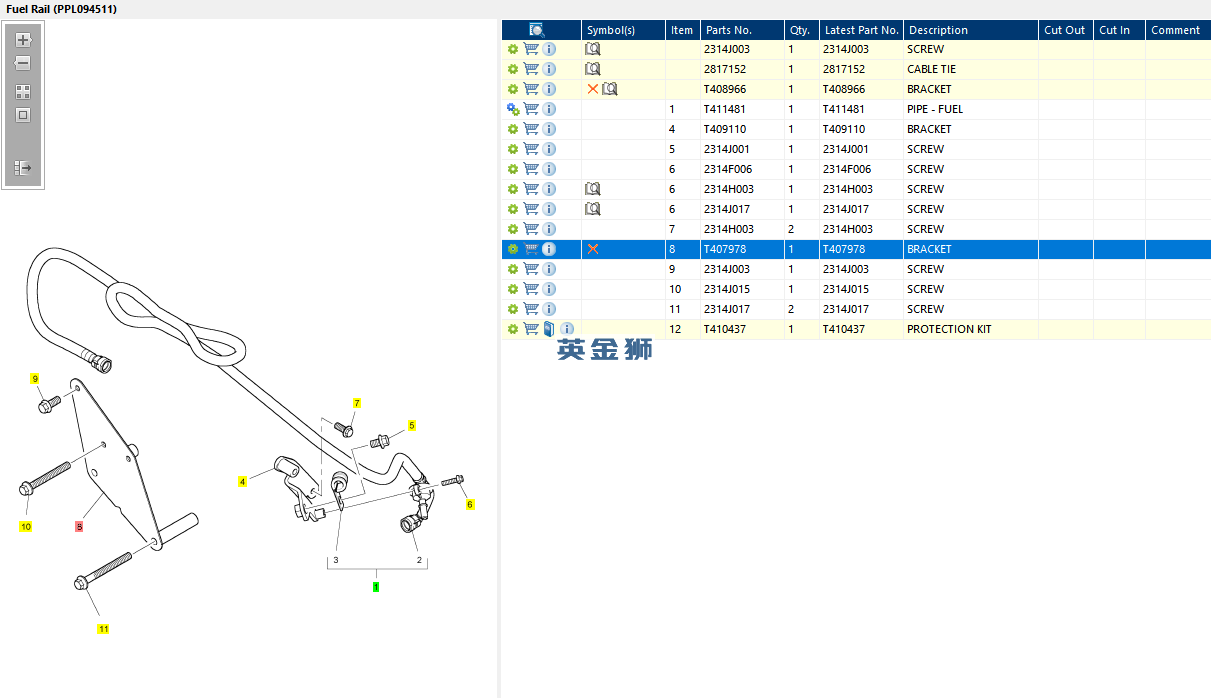The height and width of the screenshot is (698, 1211).
Task: Click the single-square fit view icon
Action: pos(23,115)
